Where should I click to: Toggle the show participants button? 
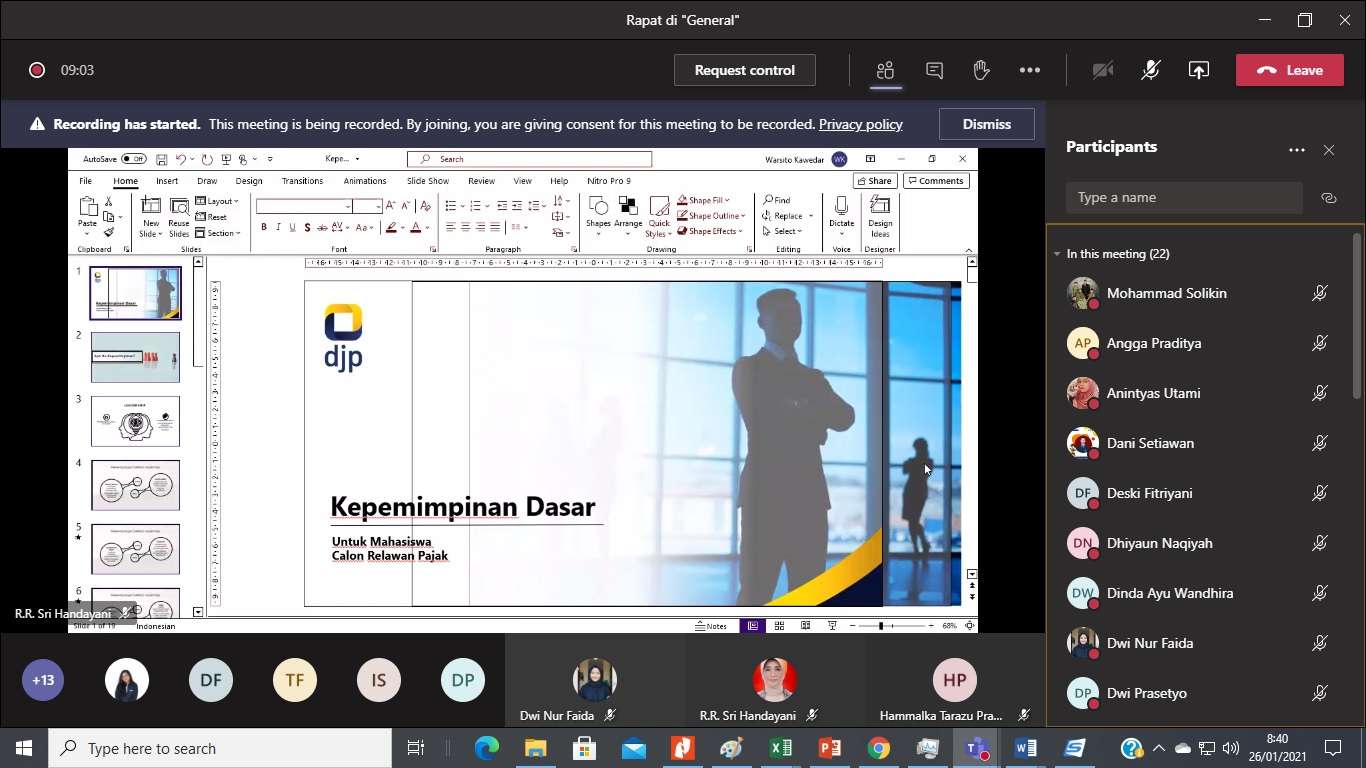885,70
